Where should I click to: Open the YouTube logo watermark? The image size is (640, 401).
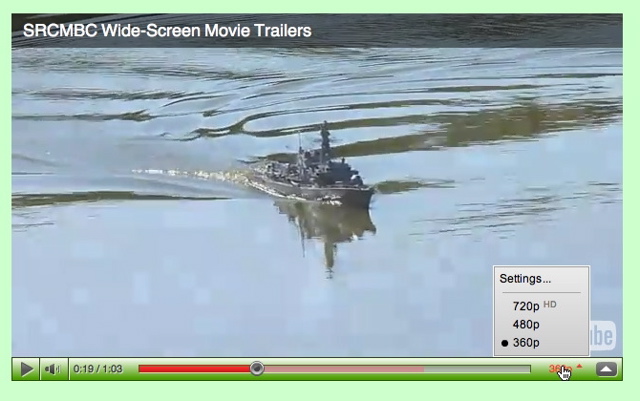pyautogui.click(x=603, y=336)
